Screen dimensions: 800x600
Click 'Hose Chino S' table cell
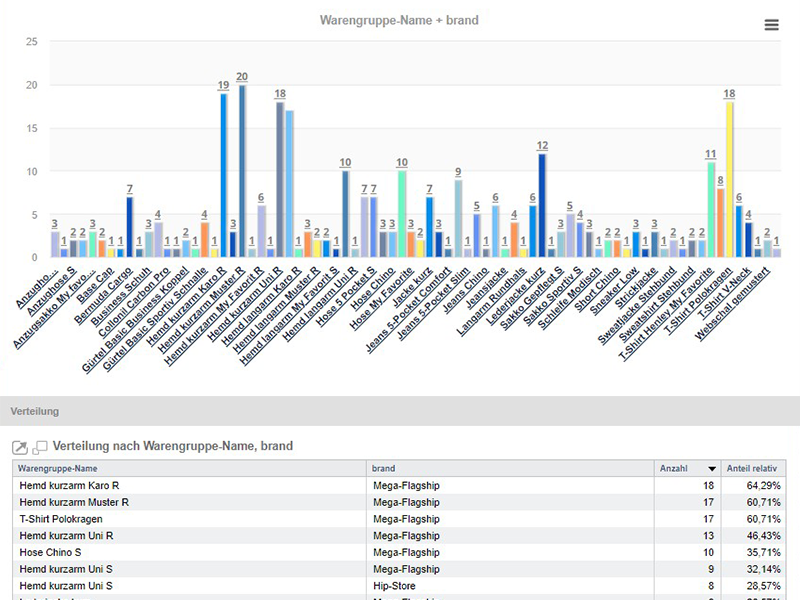[x=50, y=553]
